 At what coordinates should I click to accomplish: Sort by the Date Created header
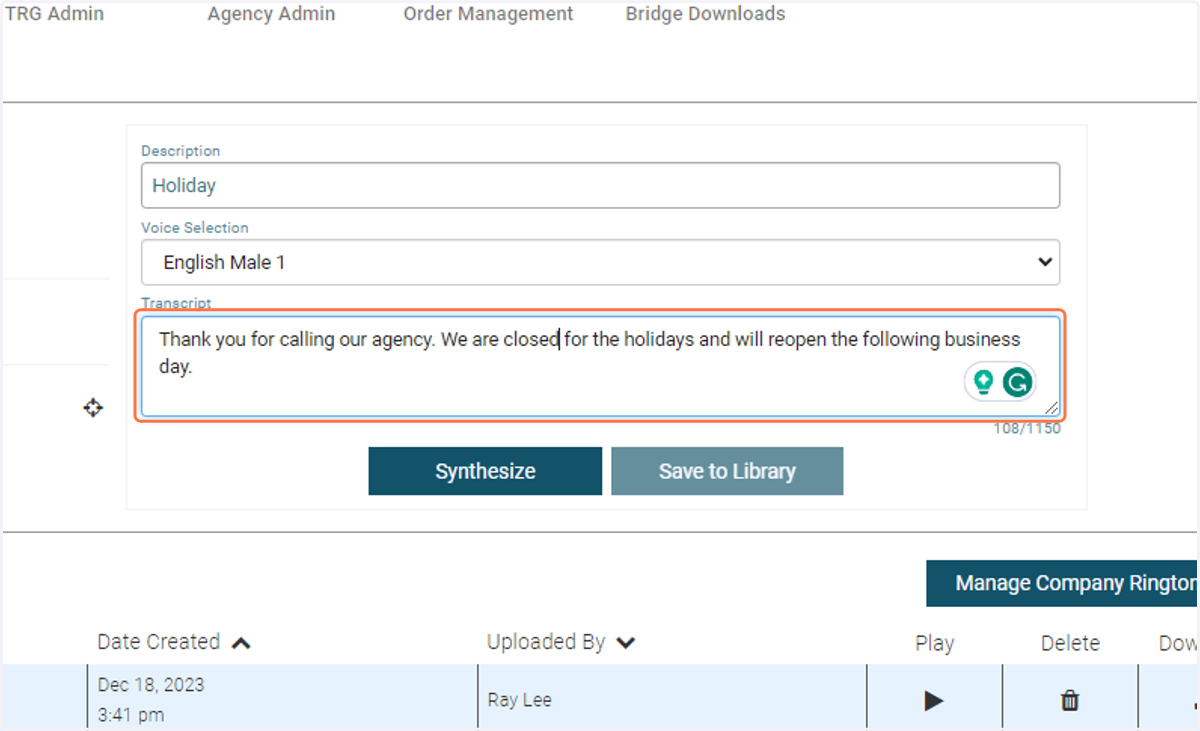[159, 642]
